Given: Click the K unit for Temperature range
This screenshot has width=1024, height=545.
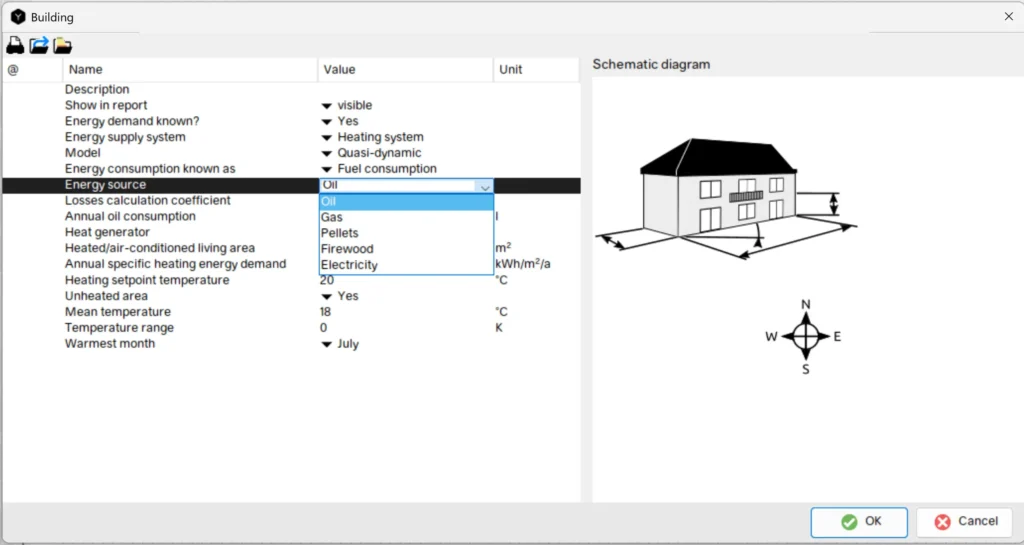Looking at the screenshot, I should click(x=499, y=328).
